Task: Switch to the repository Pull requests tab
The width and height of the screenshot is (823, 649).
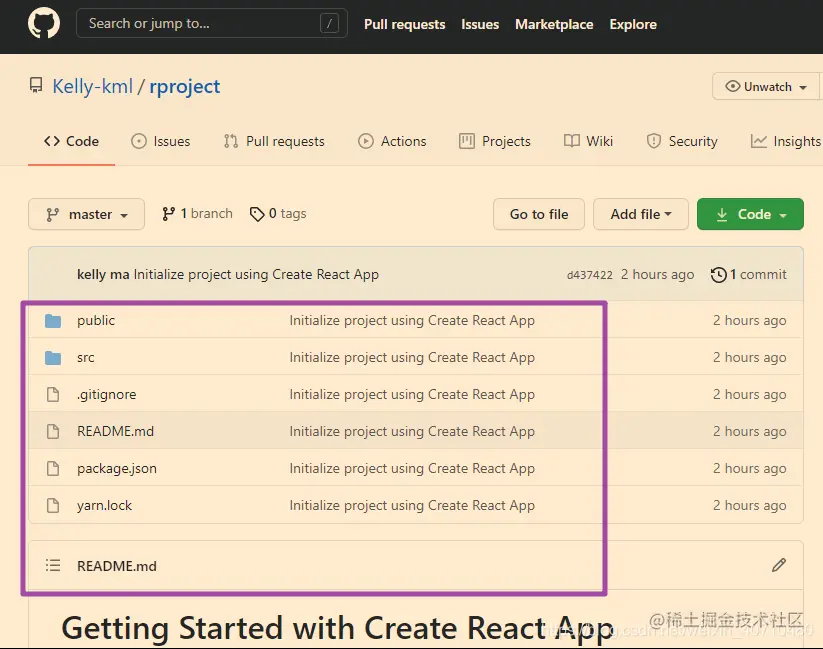Action: pos(274,141)
